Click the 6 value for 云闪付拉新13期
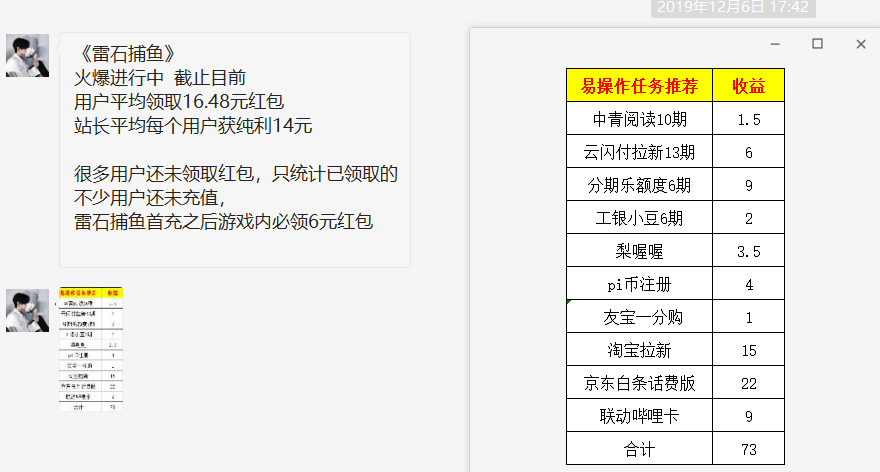This screenshot has width=880, height=472. 749,152
